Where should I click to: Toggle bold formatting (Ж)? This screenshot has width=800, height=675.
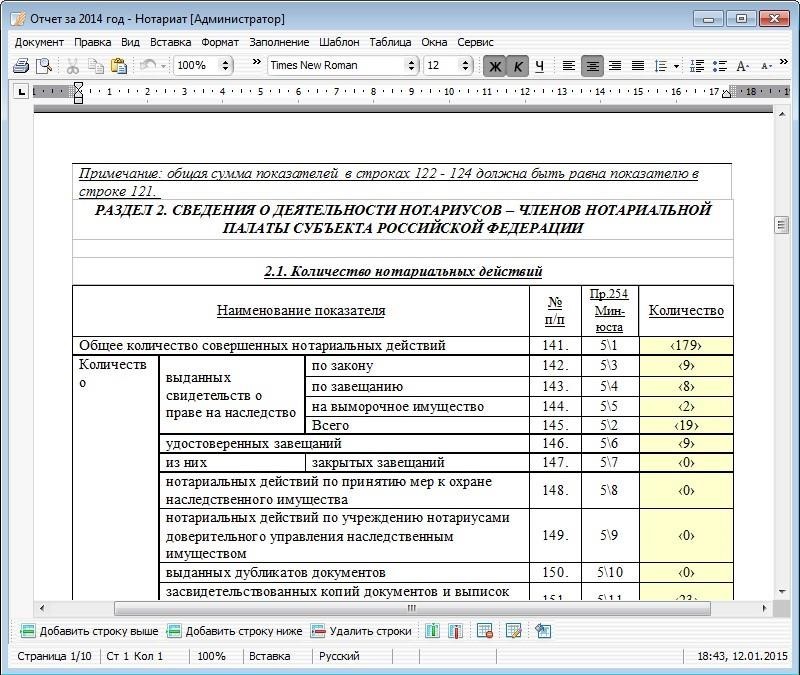[494, 66]
